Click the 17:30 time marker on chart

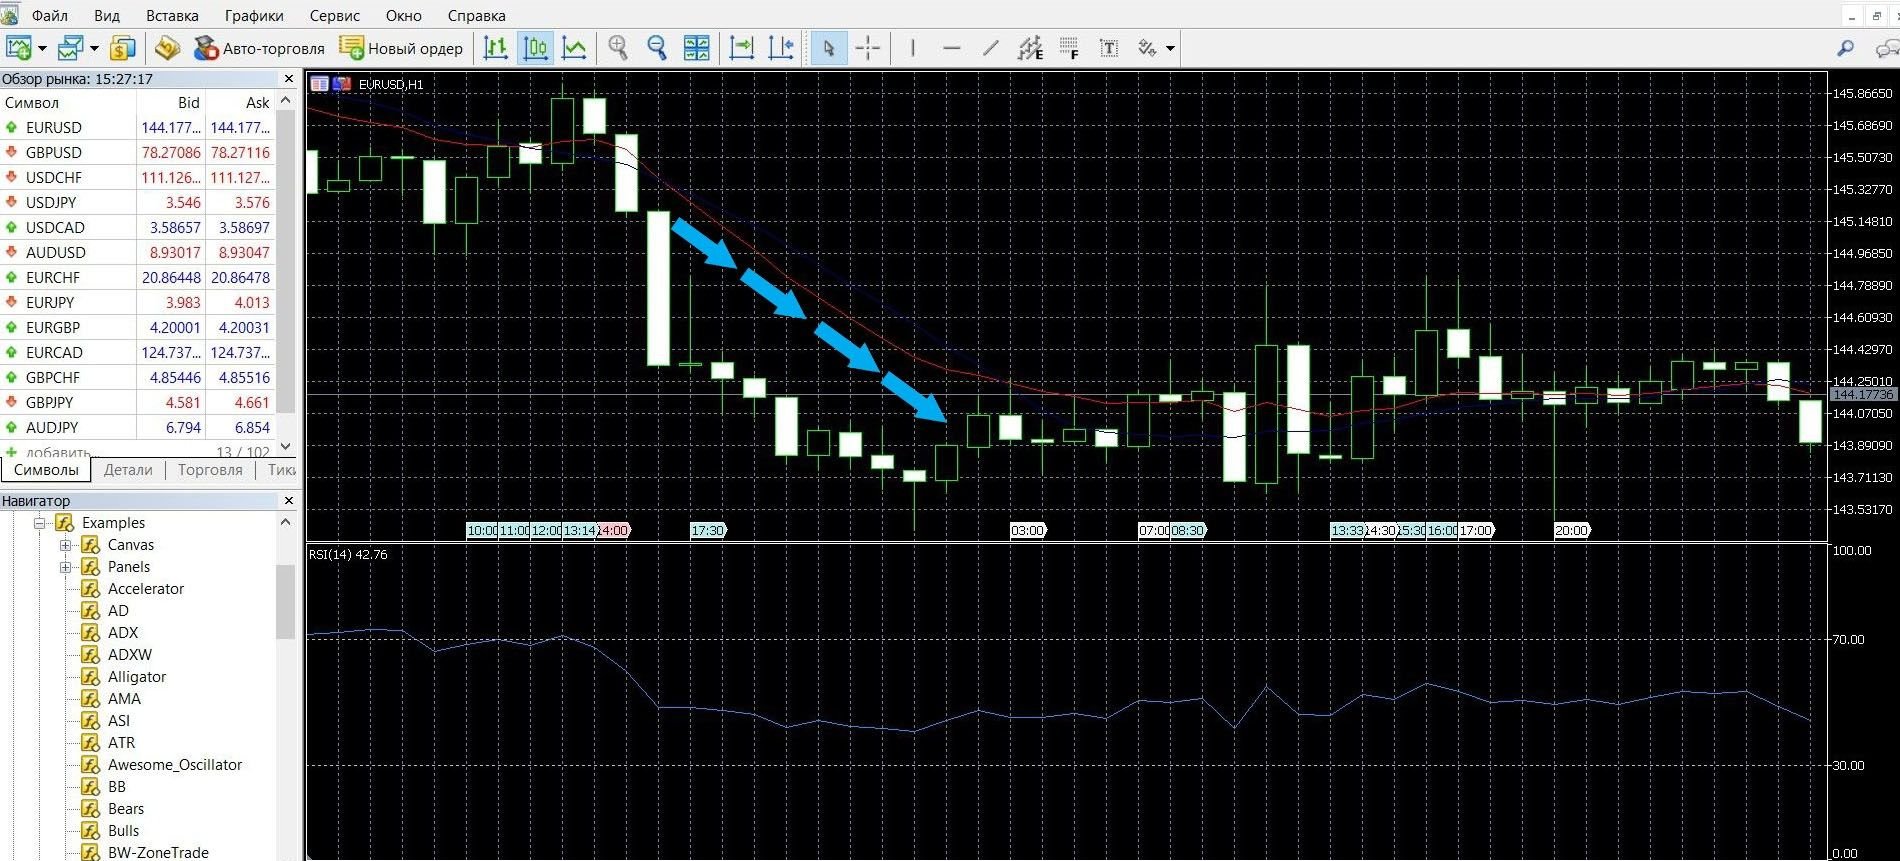pyautogui.click(x=708, y=530)
